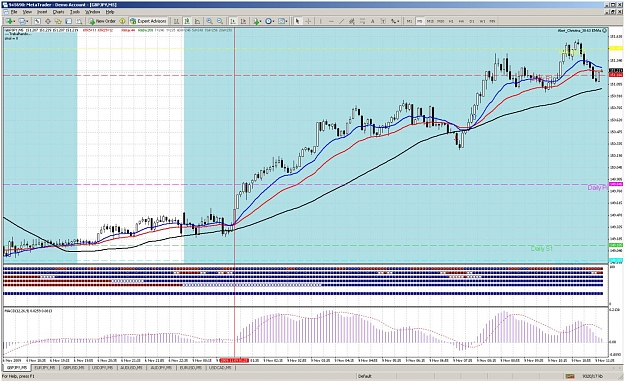Open the Periods clock dropdown
This screenshot has height=381, width=625.
(x=270, y=21)
